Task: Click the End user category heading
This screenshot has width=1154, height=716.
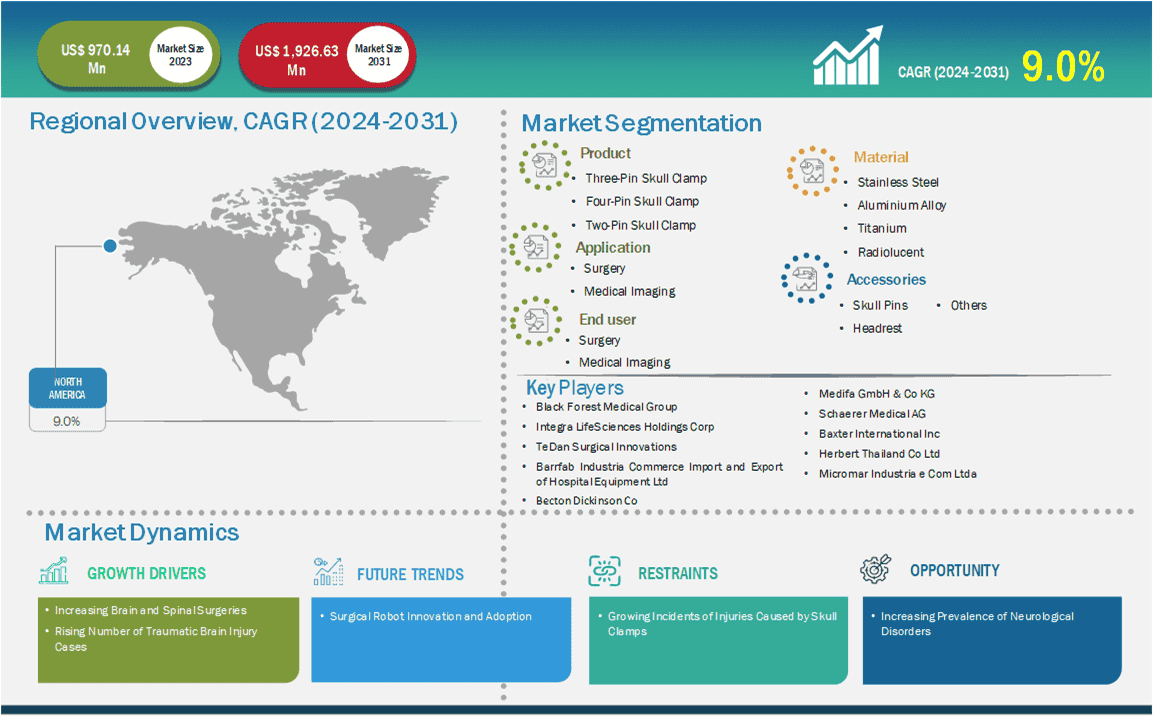Action: [x=607, y=319]
